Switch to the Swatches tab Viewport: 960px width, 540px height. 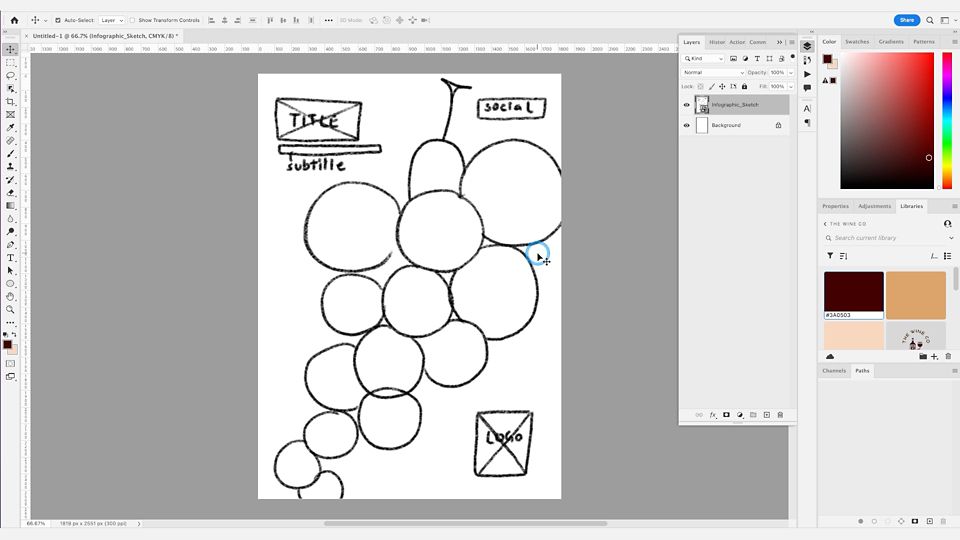[x=857, y=42]
